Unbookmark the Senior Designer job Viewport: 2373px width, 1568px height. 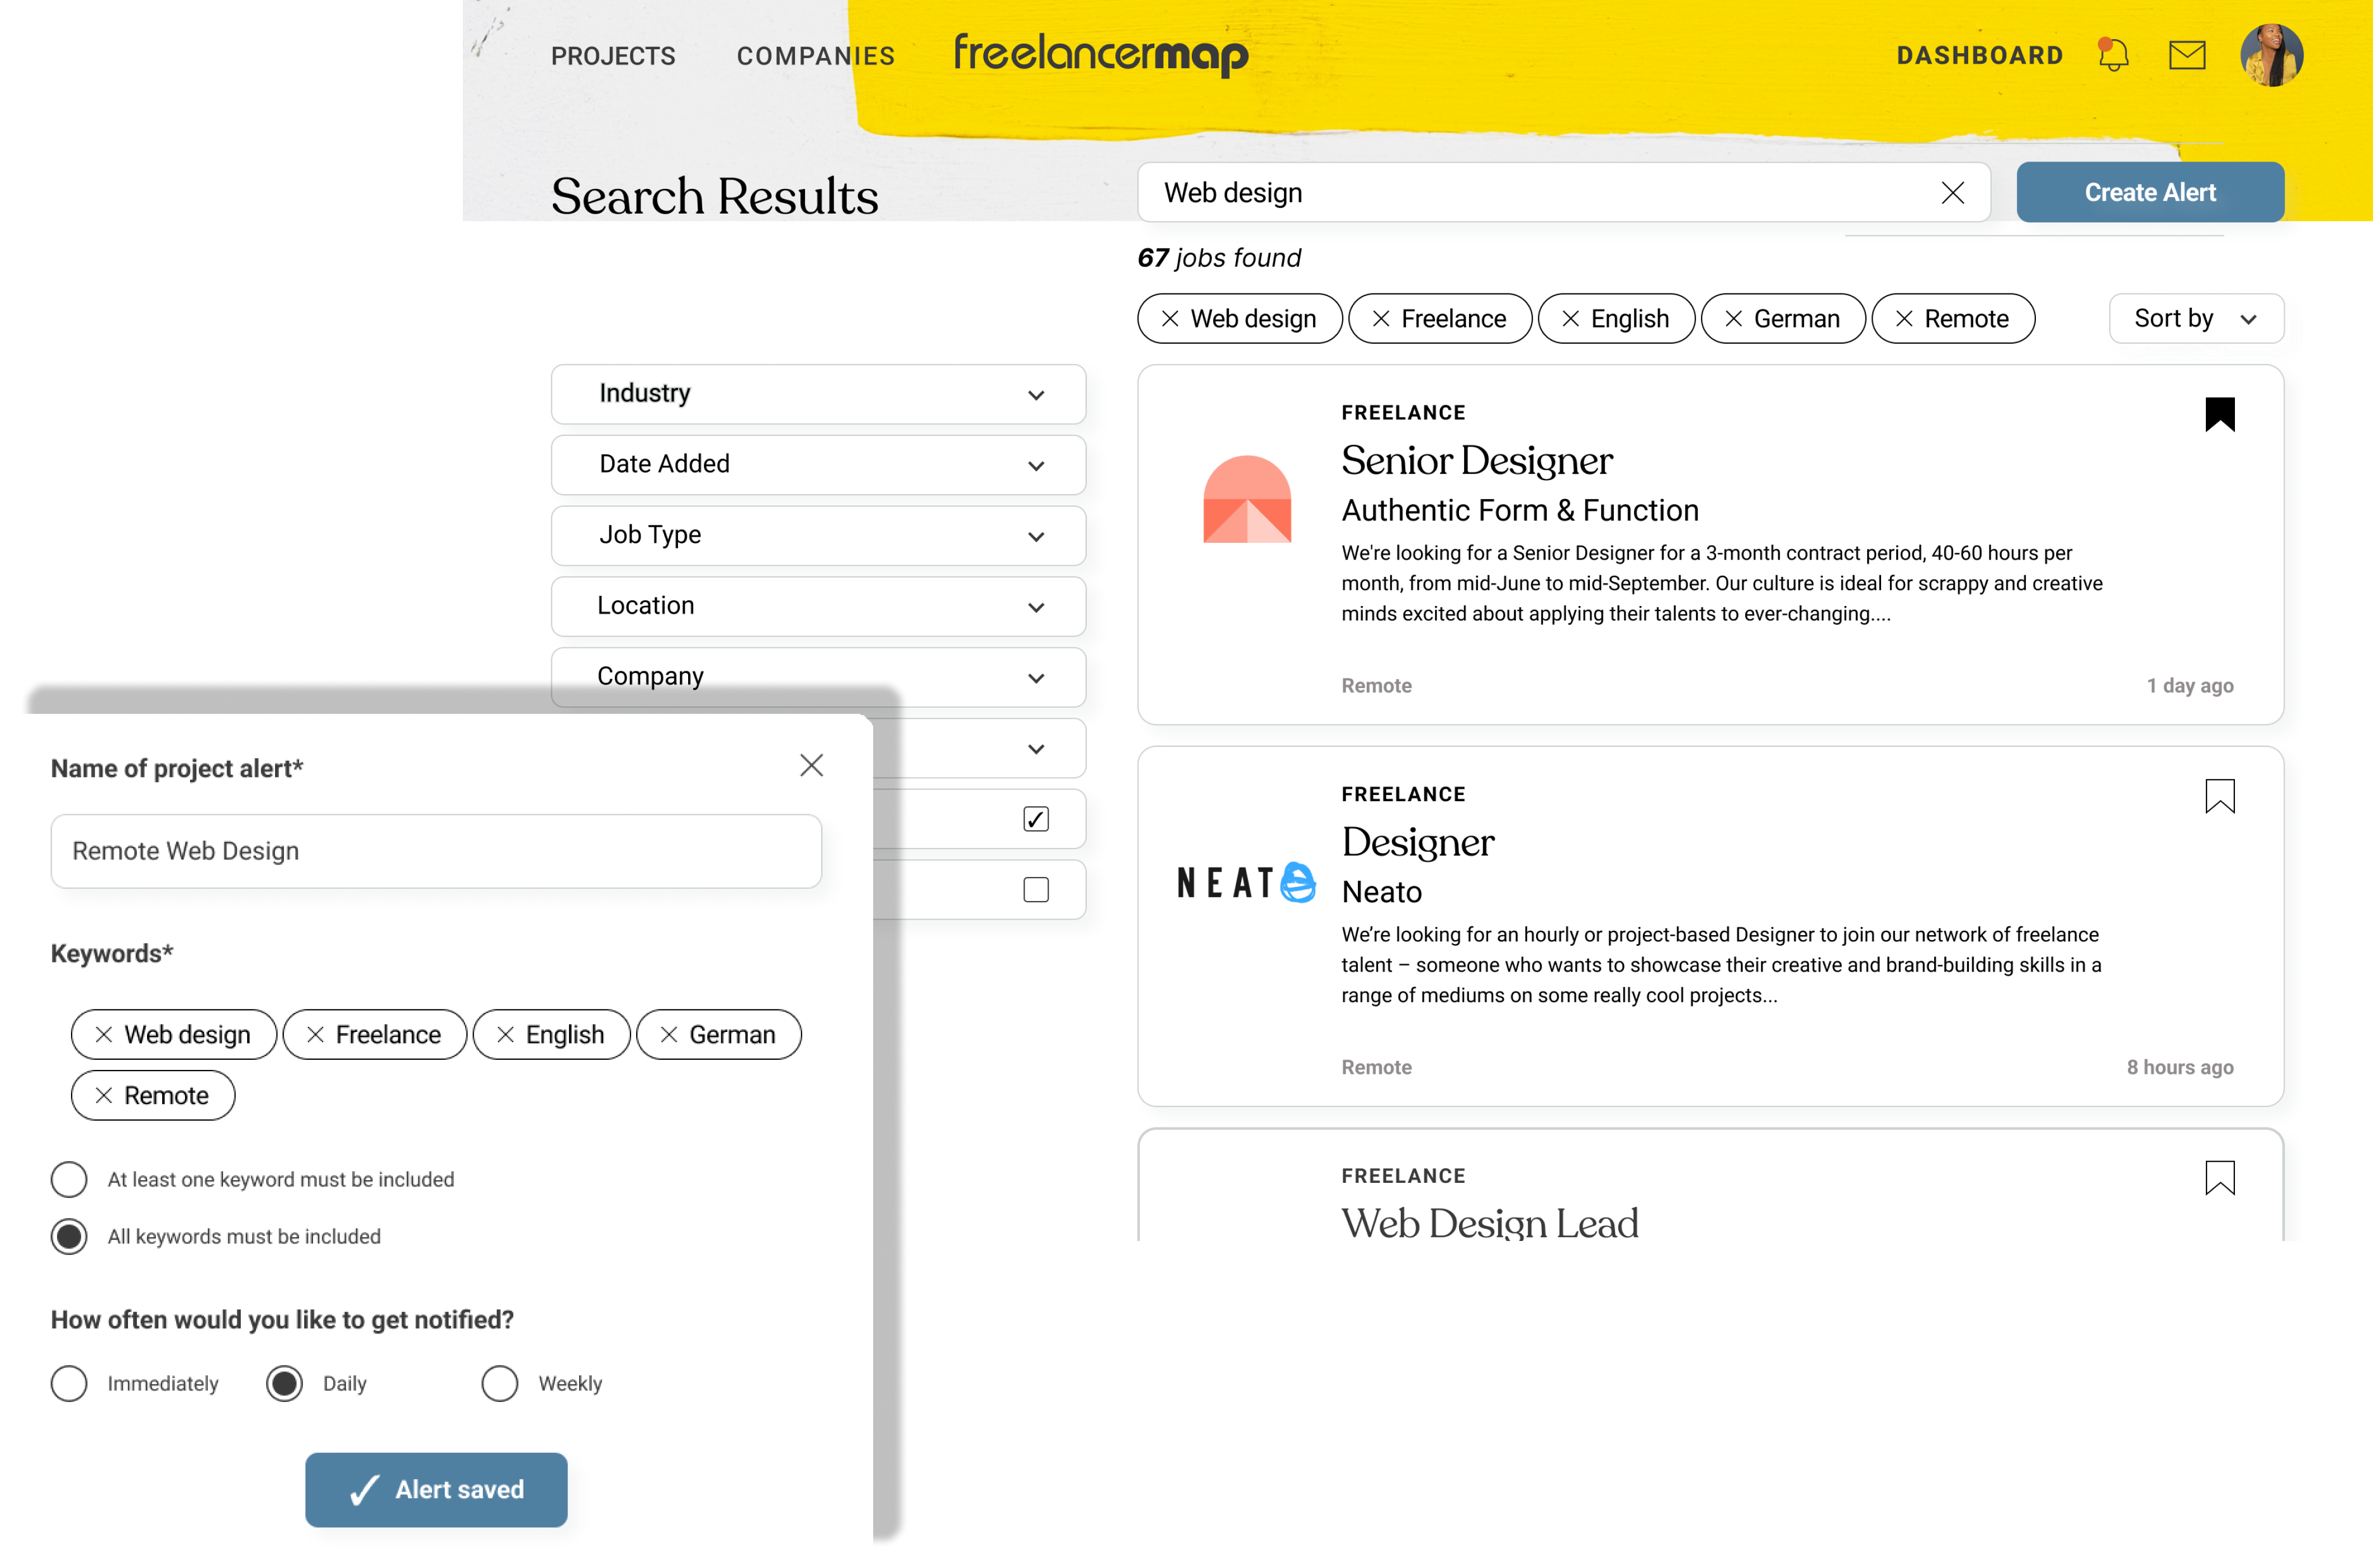pyautogui.click(x=2219, y=414)
